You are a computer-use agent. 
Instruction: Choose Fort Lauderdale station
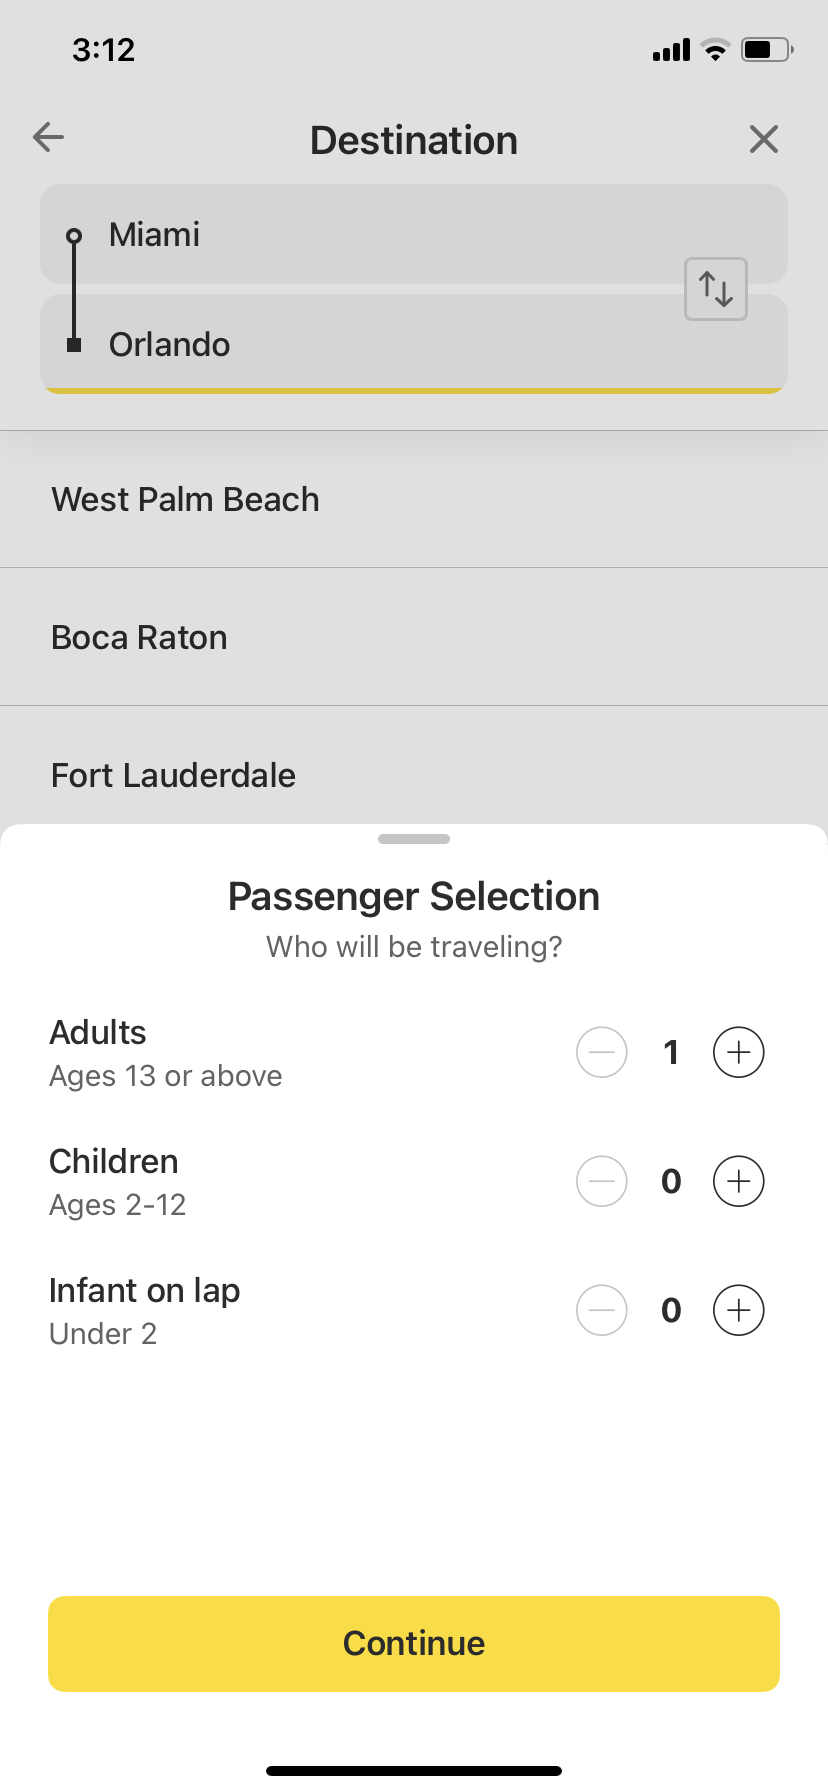(414, 765)
